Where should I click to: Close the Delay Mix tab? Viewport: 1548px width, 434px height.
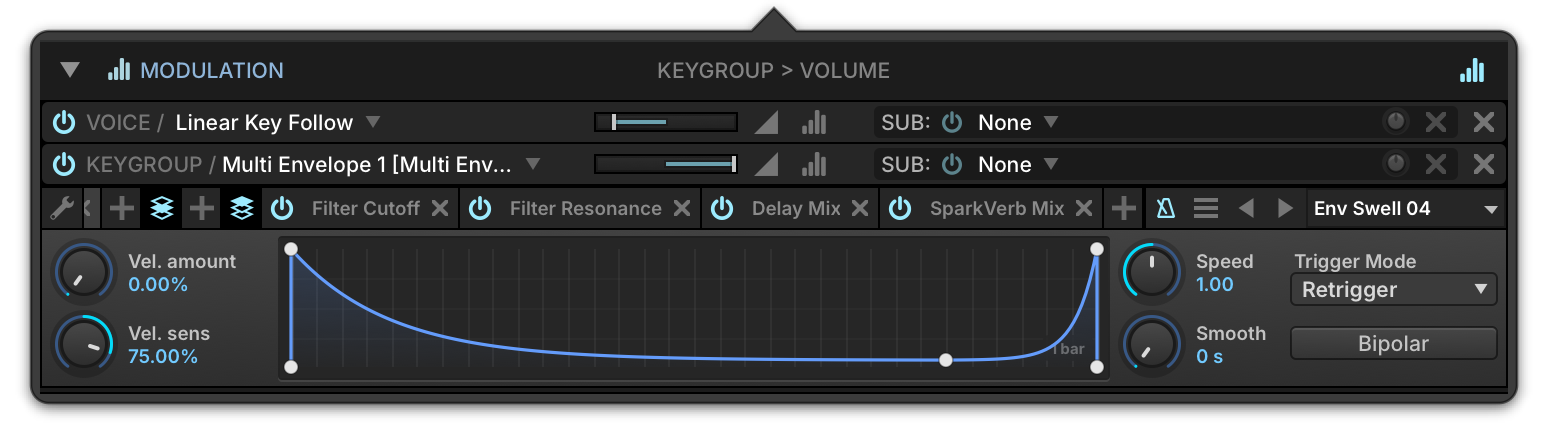(860, 208)
